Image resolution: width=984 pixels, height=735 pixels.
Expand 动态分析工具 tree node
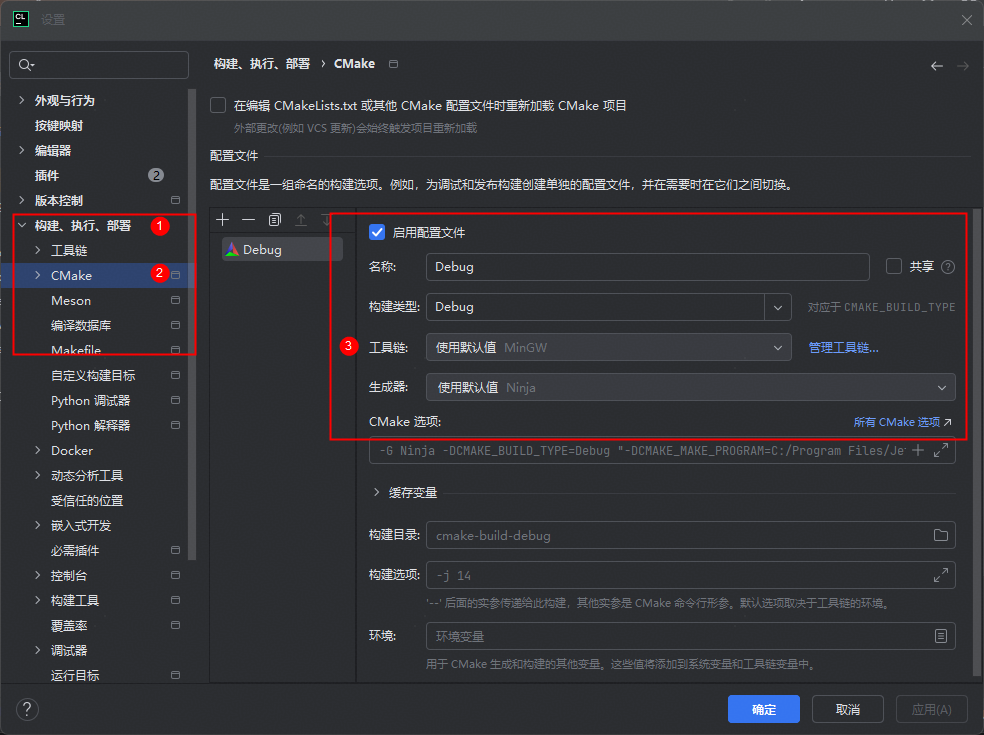click(38, 475)
